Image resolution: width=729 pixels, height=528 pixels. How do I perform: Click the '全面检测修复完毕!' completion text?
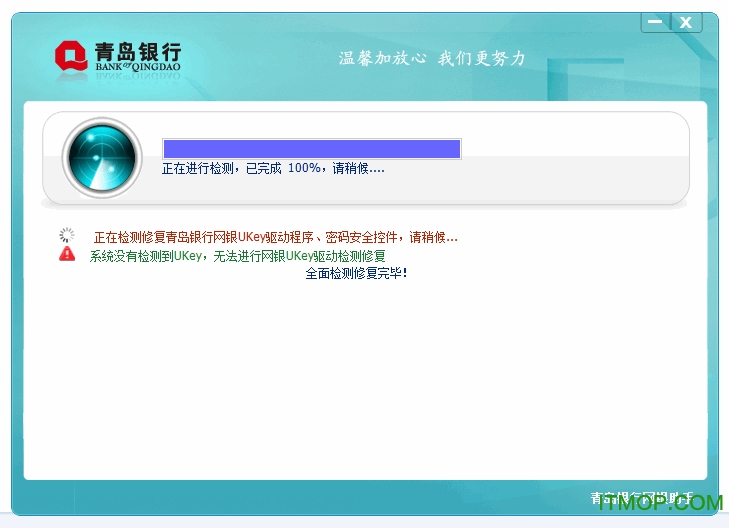click(x=356, y=273)
